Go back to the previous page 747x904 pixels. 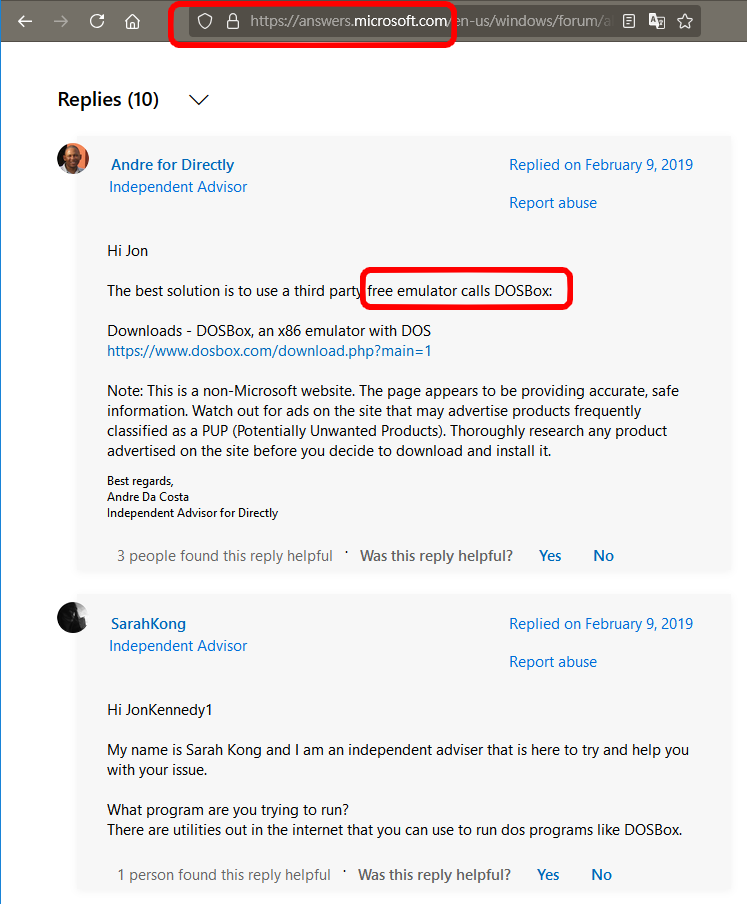[x=25, y=21]
